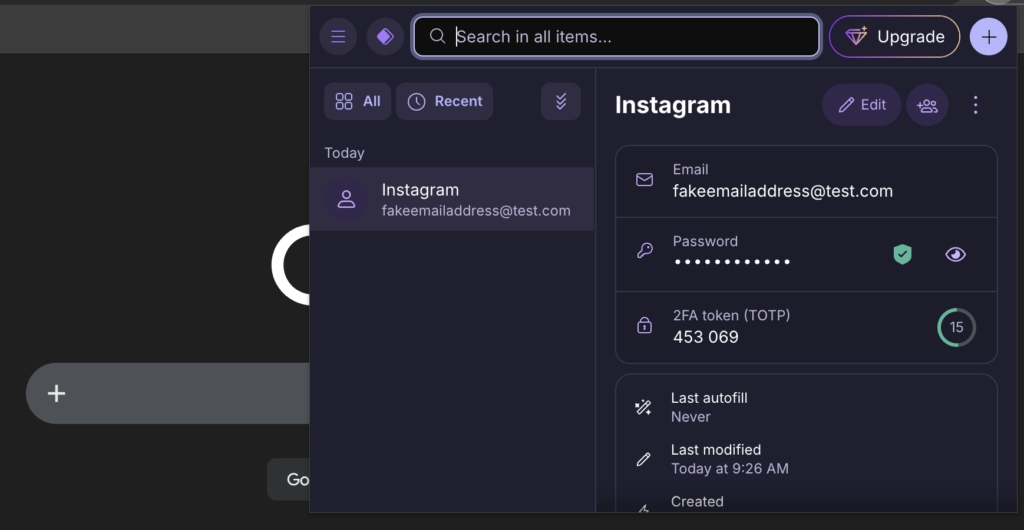The height and width of the screenshot is (530, 1024).
Task: Focus the 'Search in all items' field
Action: (x=616, y=37)
